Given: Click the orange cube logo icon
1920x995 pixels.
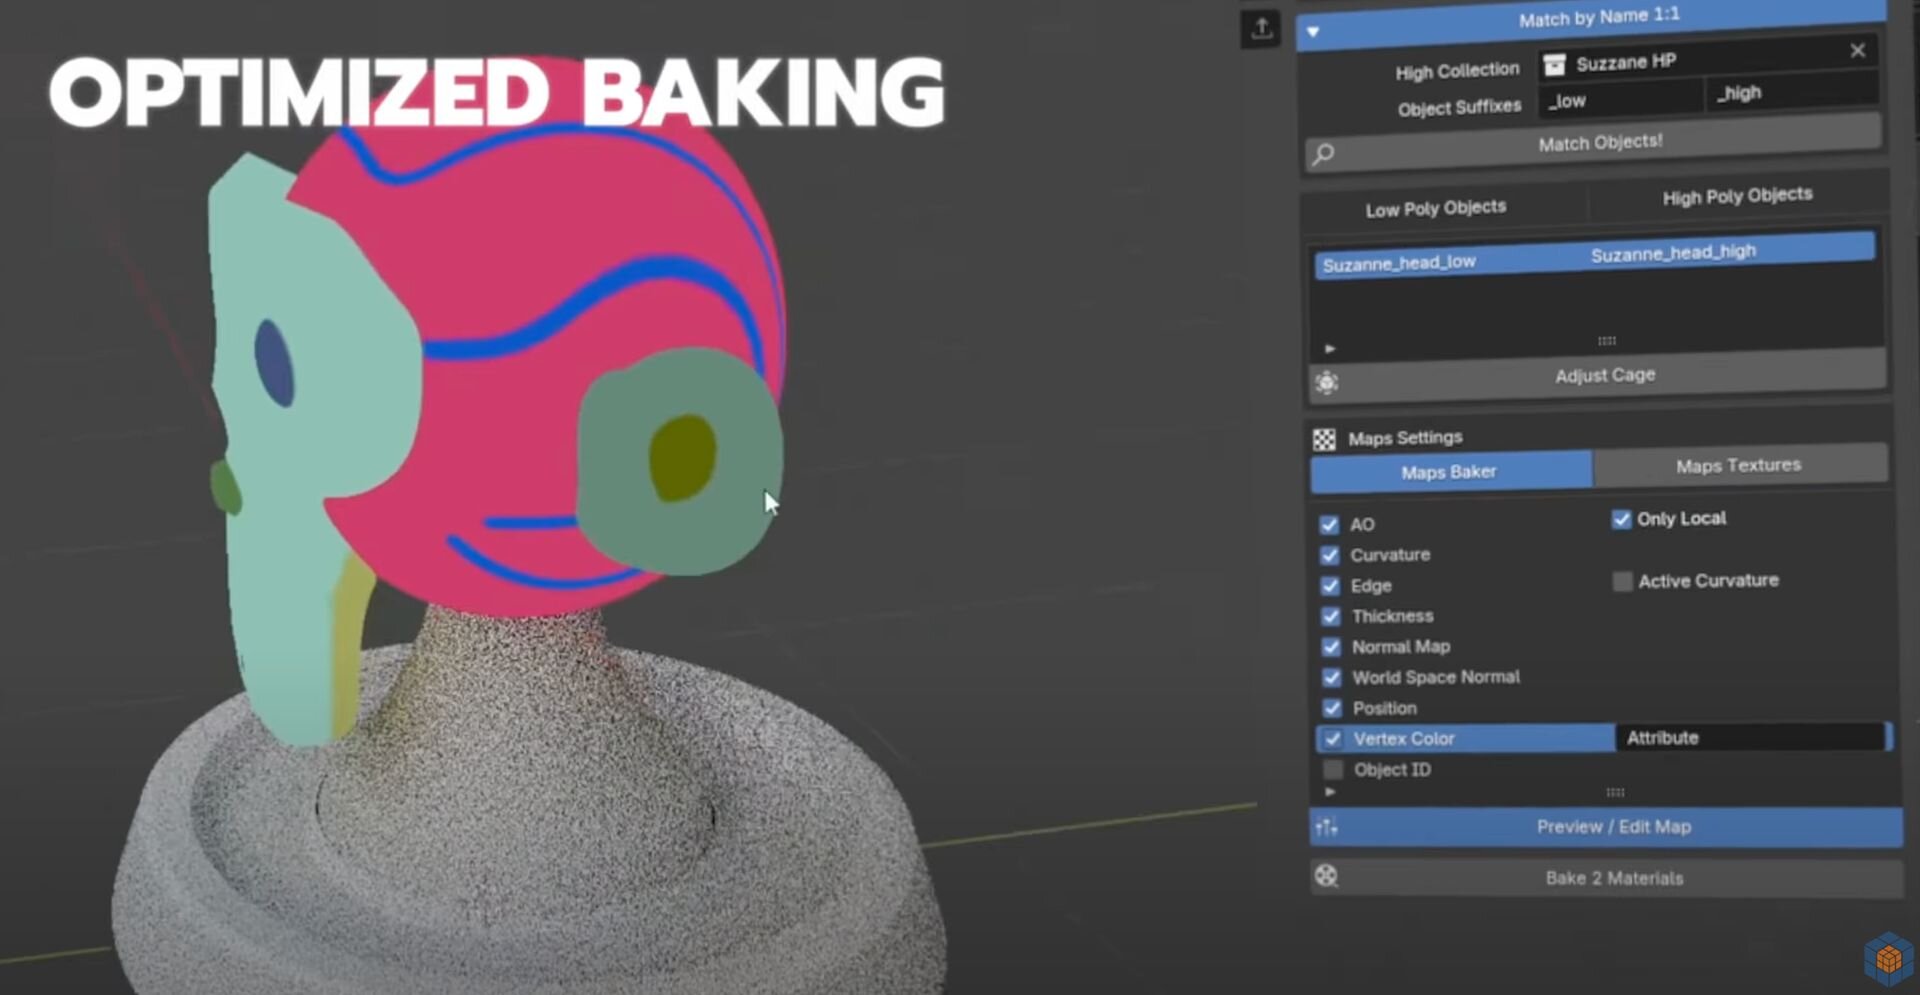Looking at the screenshot, I should click(x=1888, y=958).
